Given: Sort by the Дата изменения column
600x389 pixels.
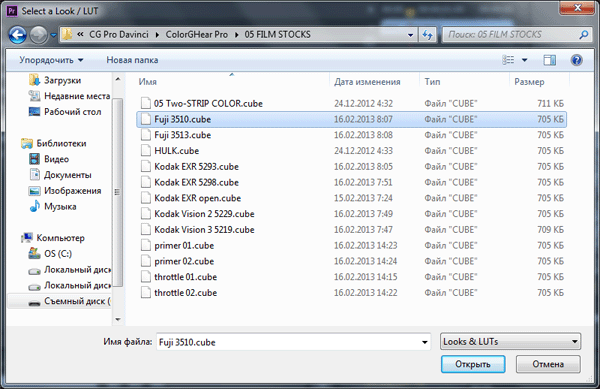Looking at the screenshot, I should coord(367,81).
